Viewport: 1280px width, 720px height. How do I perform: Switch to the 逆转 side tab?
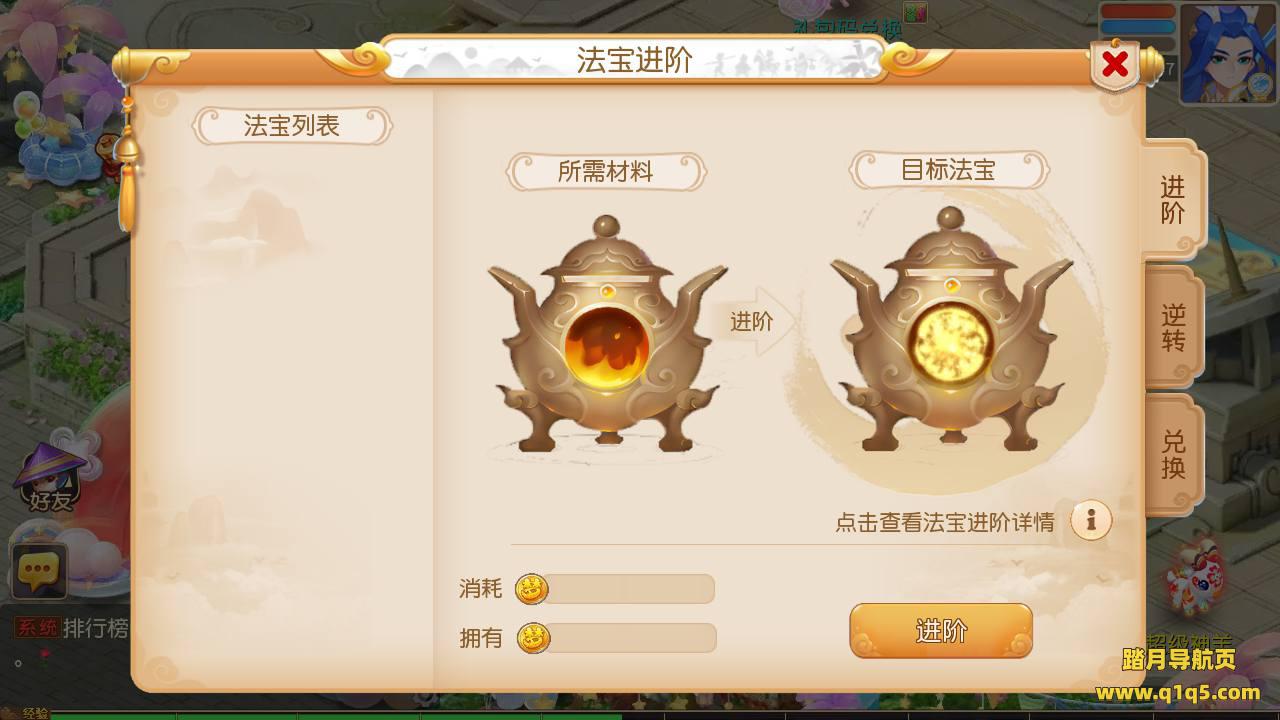click(x=1173, y=328)
